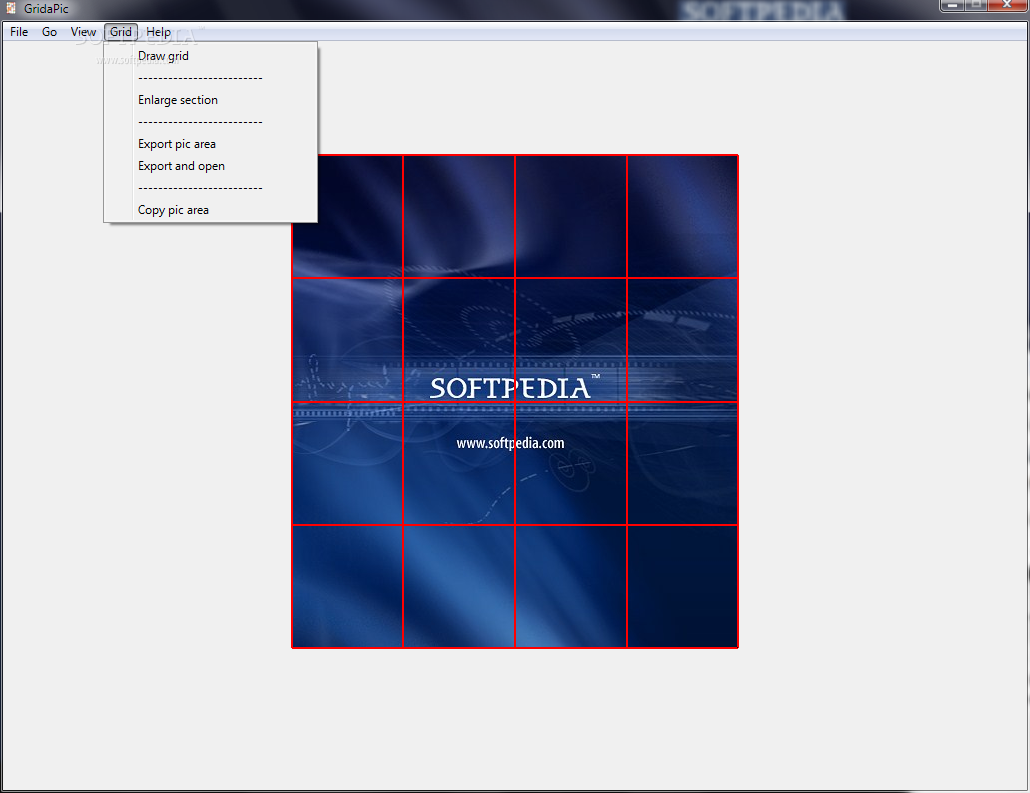
Task: Select Export and open
Action: click(210, 166)
